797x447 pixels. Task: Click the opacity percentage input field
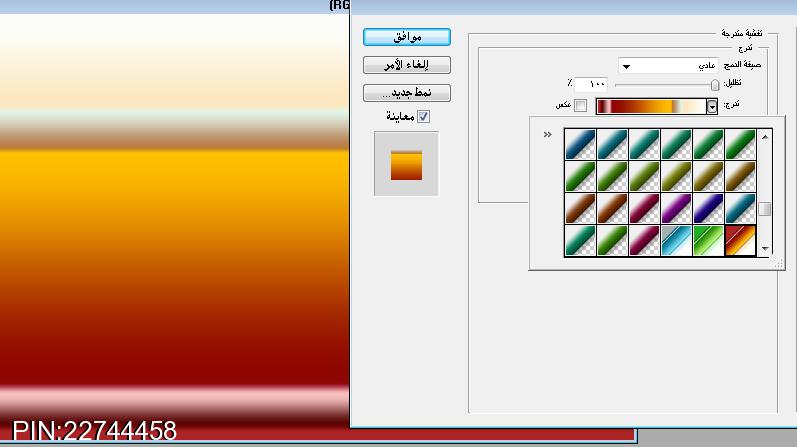pyautogui.click(x=592, y=84)
